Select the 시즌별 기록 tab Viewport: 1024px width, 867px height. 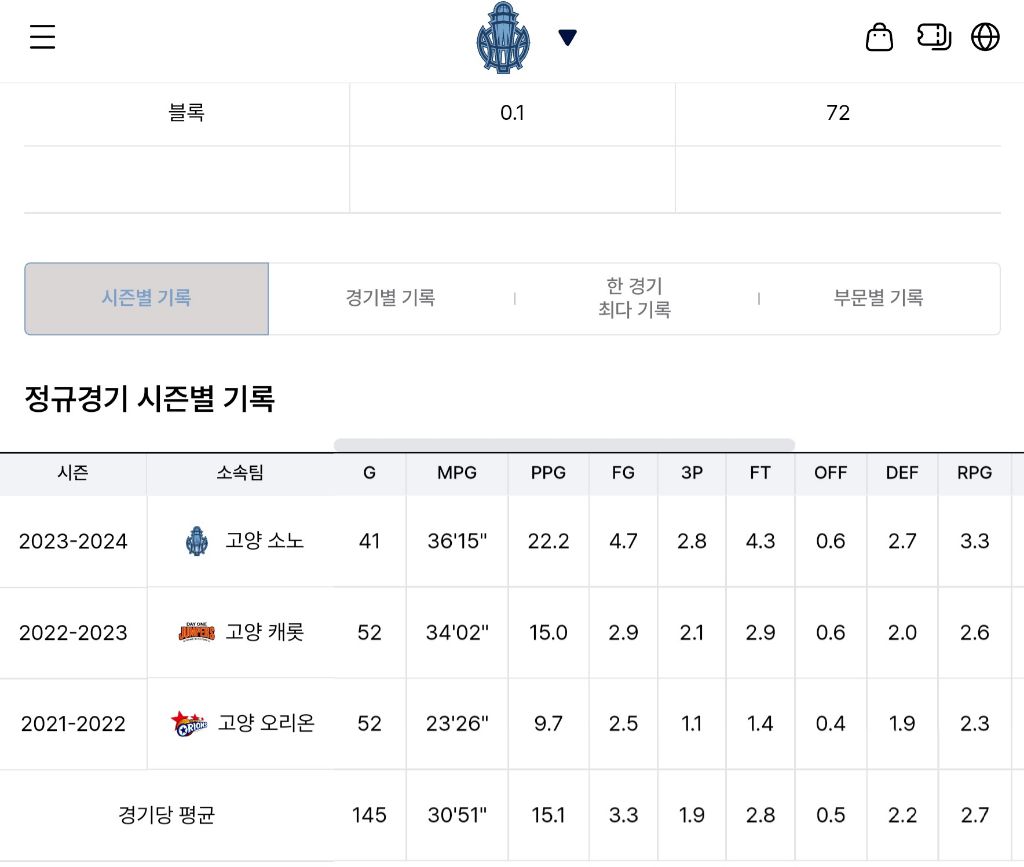tap(147, 298)
